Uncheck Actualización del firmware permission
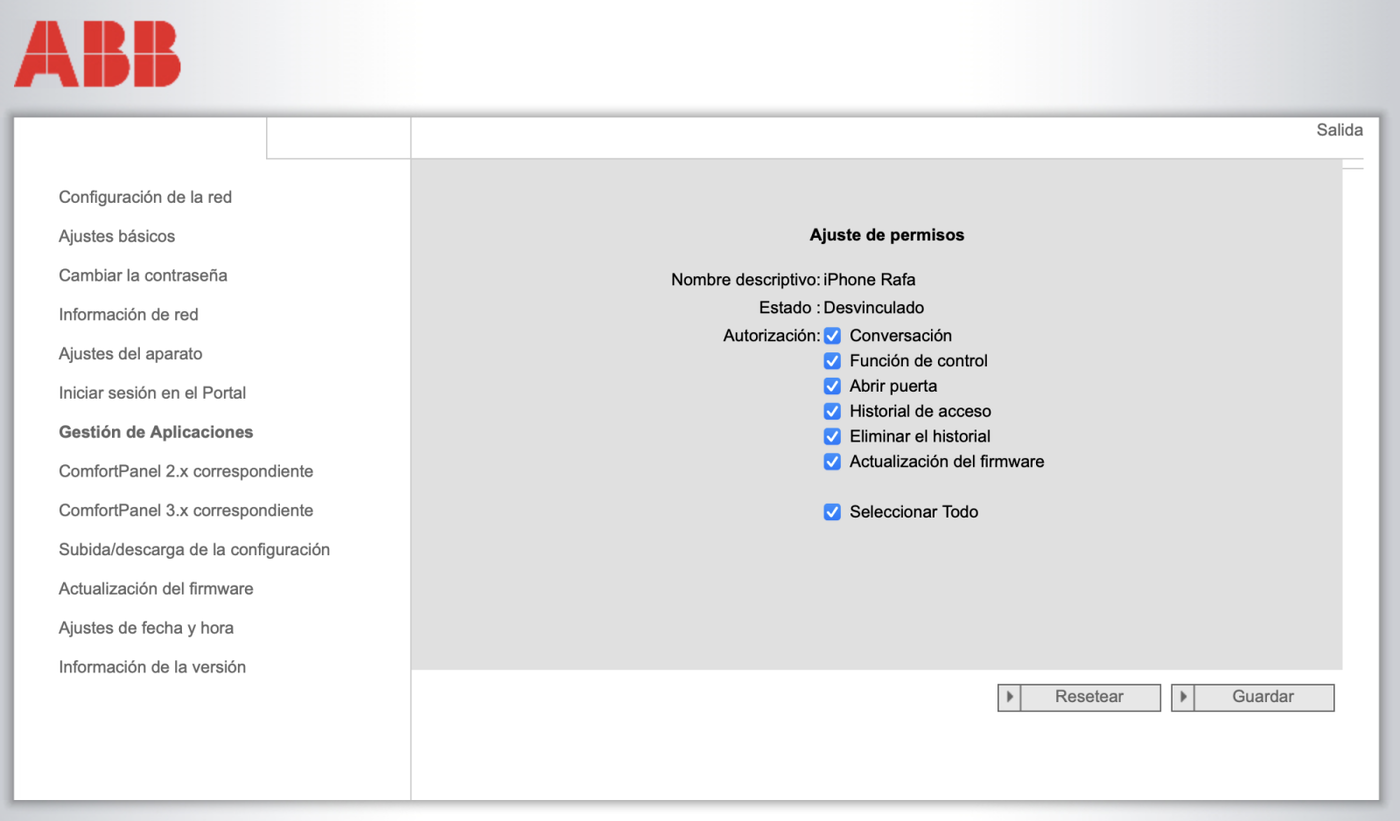Image resolution: width=1400 pixels, height=821 pixels. [832, 462]
